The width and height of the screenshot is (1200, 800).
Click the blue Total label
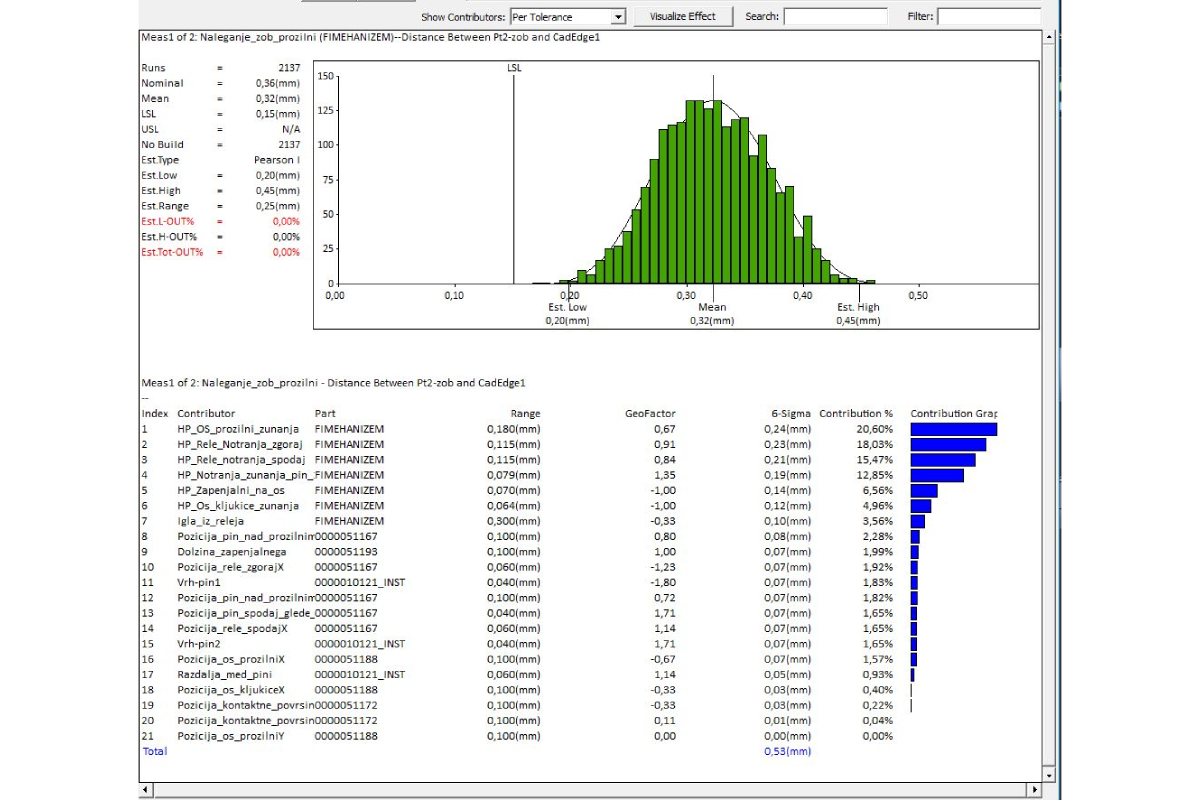point(155,751)
